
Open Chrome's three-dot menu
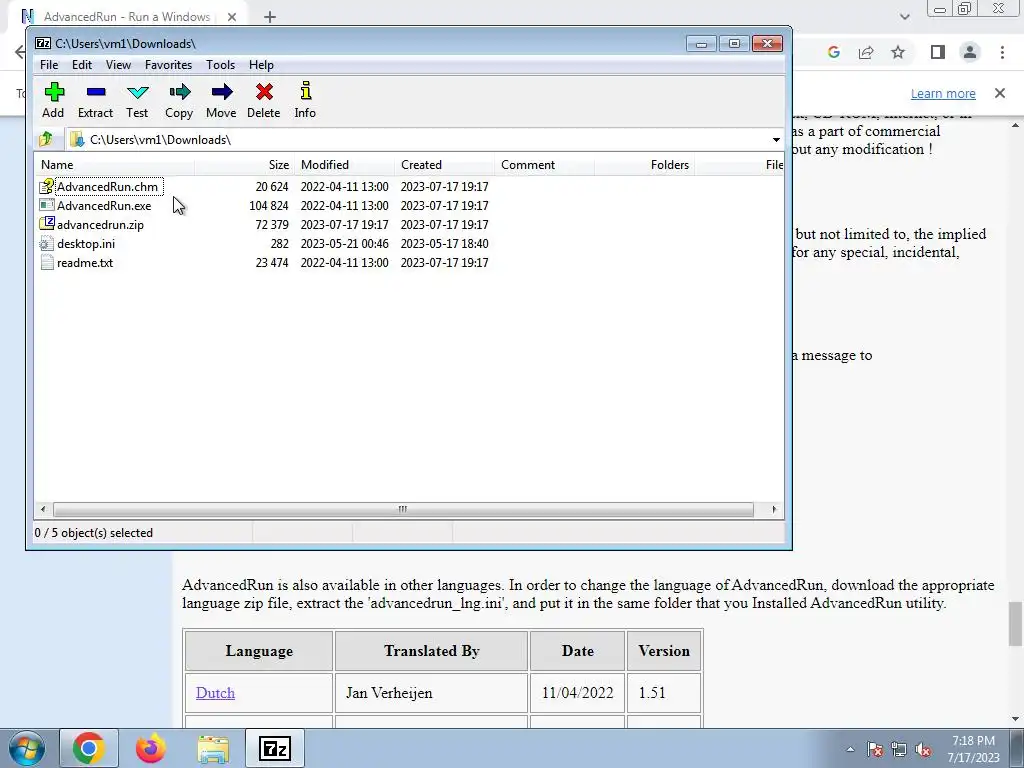click(x=1002, y=52)
